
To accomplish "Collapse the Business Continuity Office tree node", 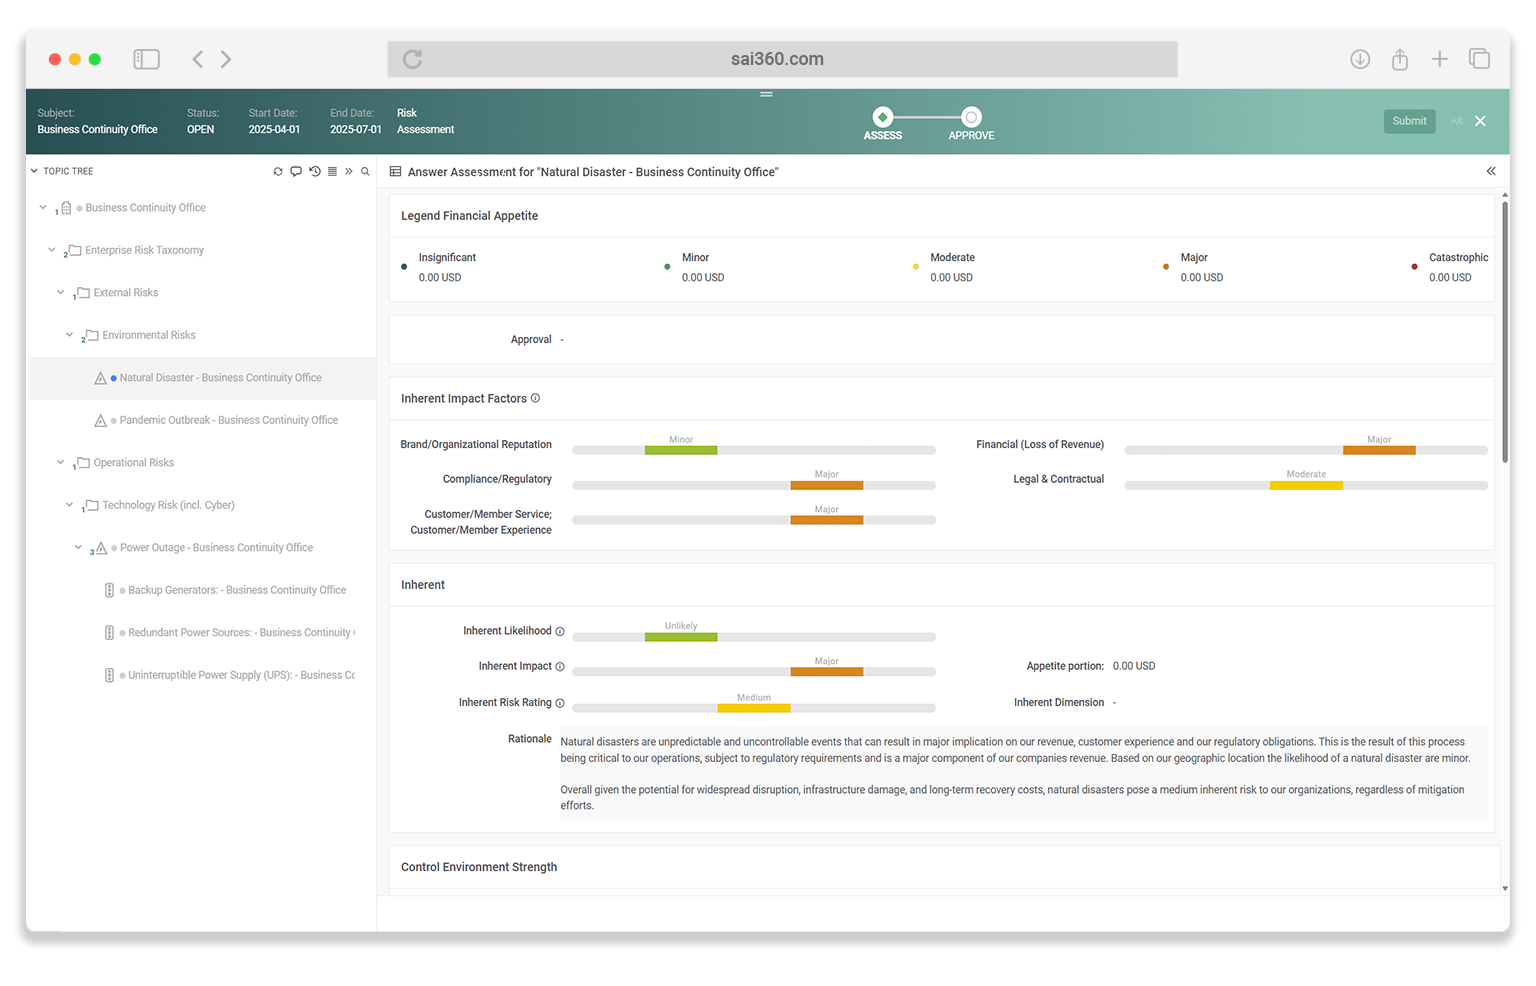I will 43,208.
